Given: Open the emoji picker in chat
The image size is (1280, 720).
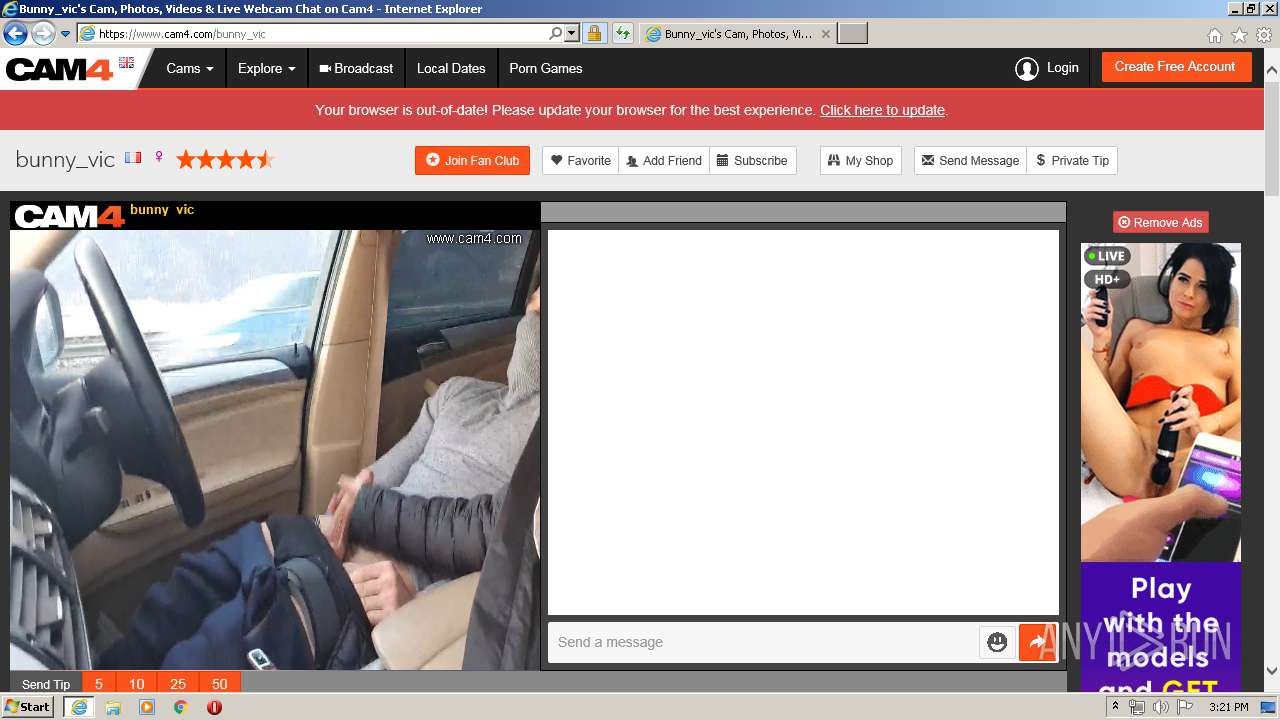Looking at the screenshot, I should point(997,642).
